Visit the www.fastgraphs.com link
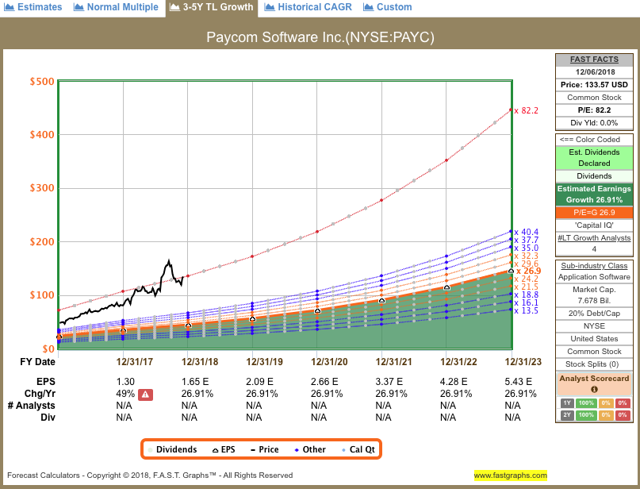This screenshot has height=489, width=640. pos(510,475)
